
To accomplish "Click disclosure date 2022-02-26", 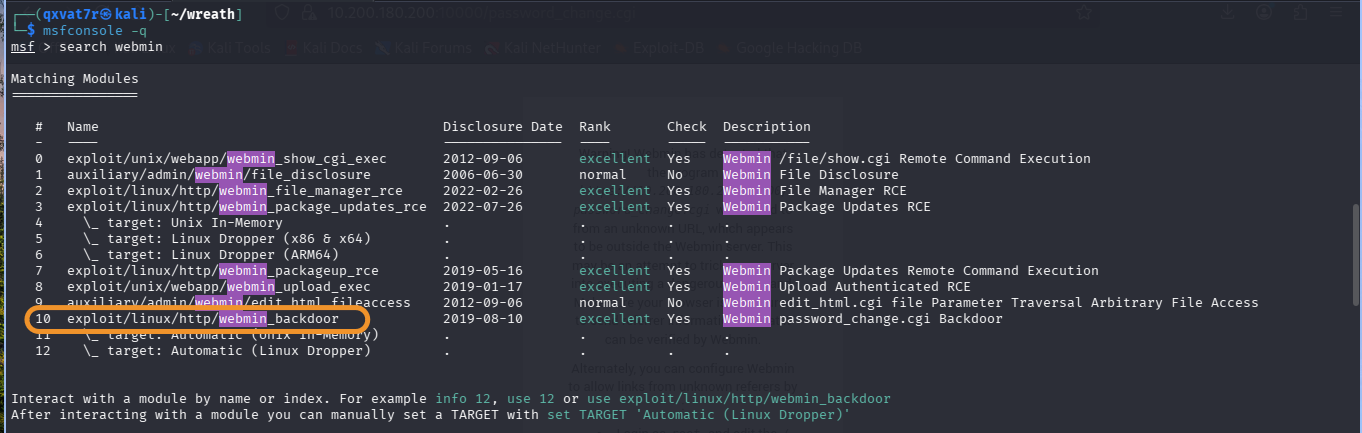I will (483, 191).
